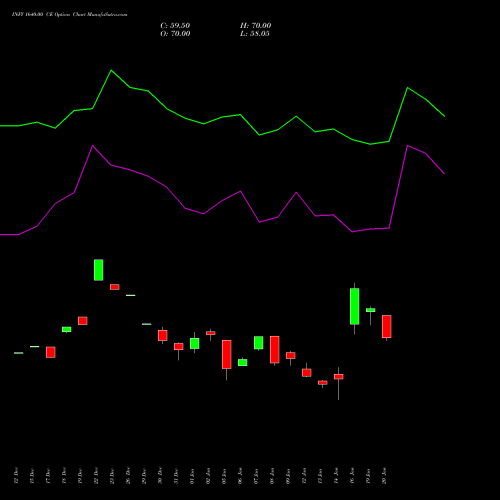Click the '22 Dec' date axis label
This screenshot has height=500, width=500.
96,476
